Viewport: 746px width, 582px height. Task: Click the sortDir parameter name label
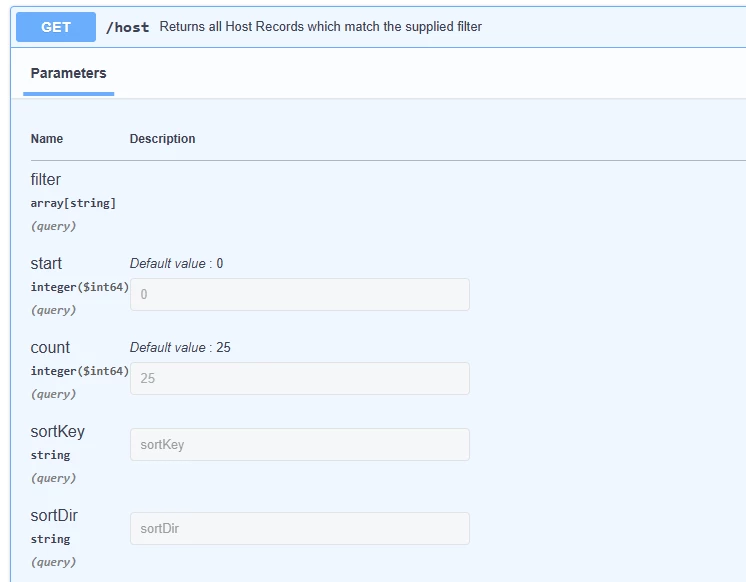[x=54, y=515]
